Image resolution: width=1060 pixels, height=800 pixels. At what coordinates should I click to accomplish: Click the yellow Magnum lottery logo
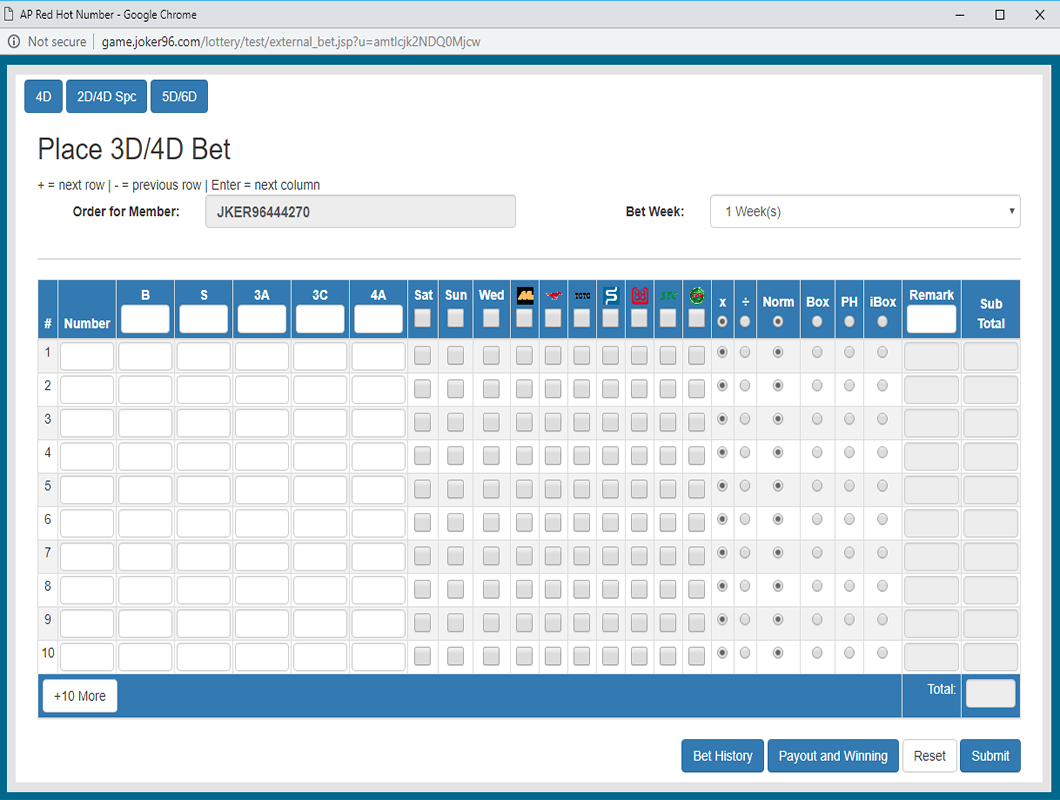tap(524, 296)
